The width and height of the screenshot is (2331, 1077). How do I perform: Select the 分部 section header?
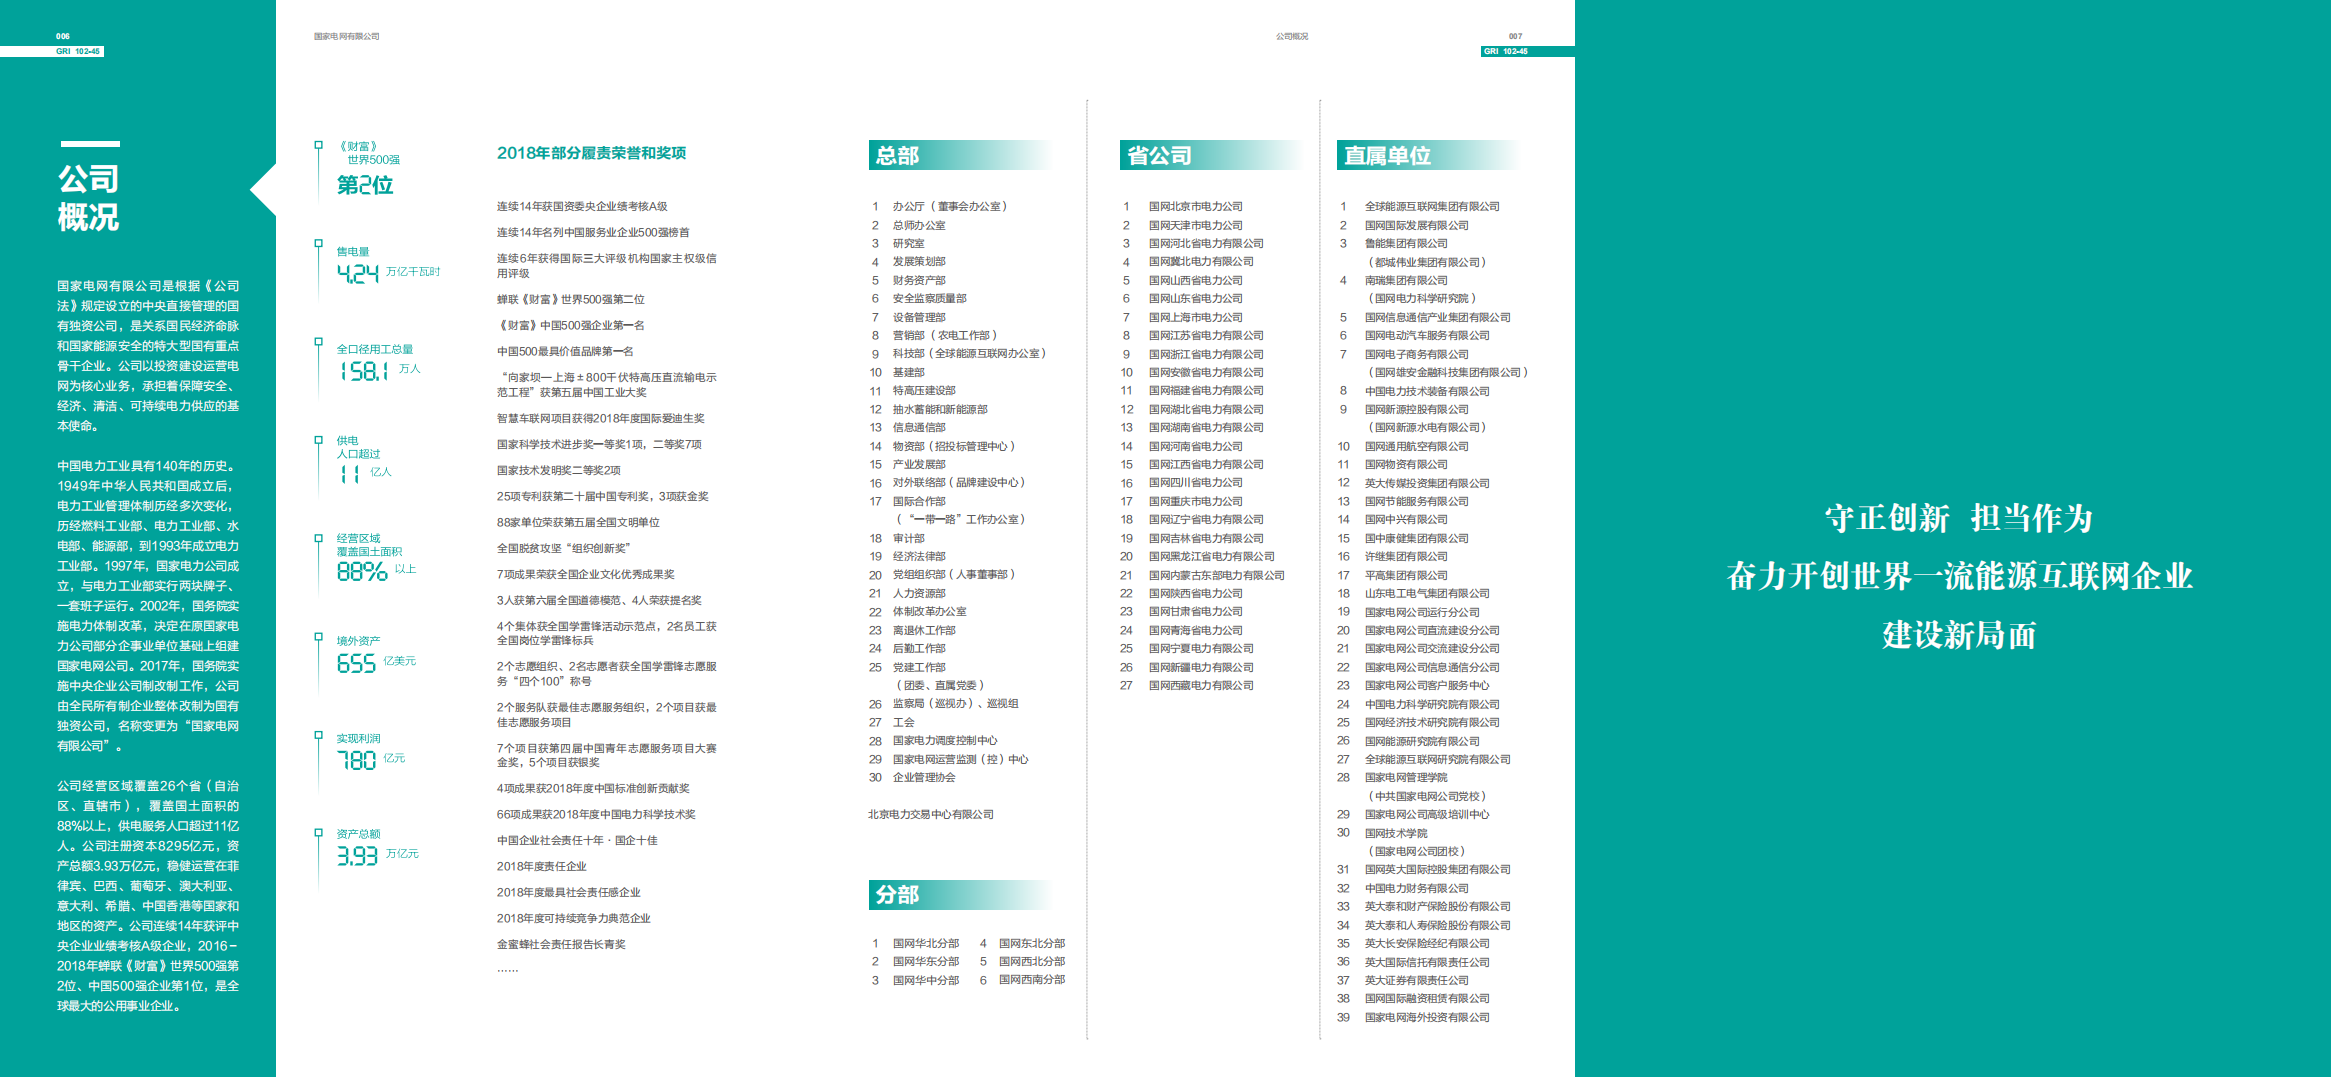coord(897,895)
